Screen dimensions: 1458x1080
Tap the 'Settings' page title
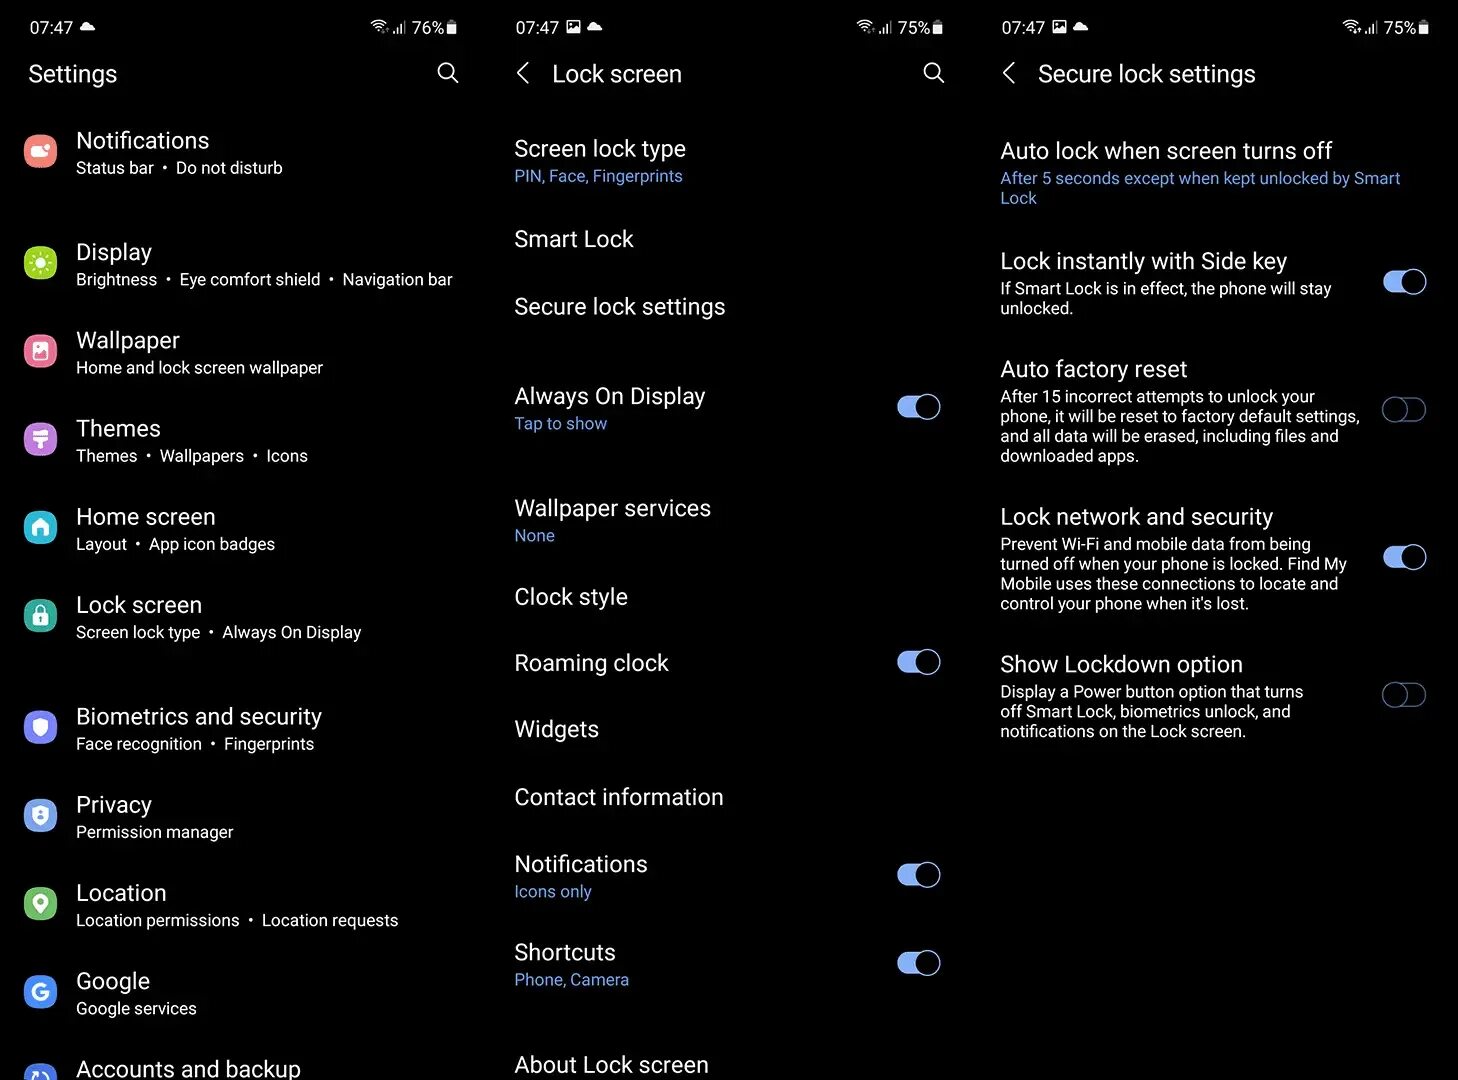click(72, 74)
